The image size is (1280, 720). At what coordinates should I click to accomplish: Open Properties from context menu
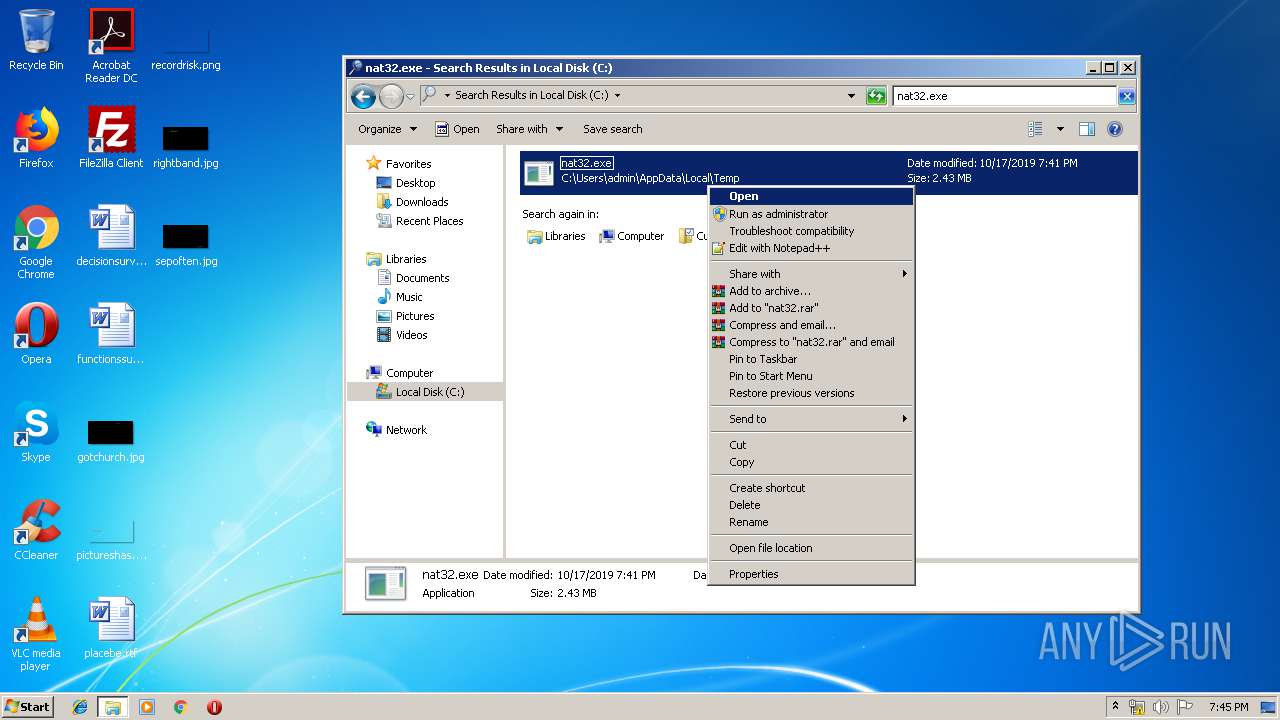coord(811,574)
